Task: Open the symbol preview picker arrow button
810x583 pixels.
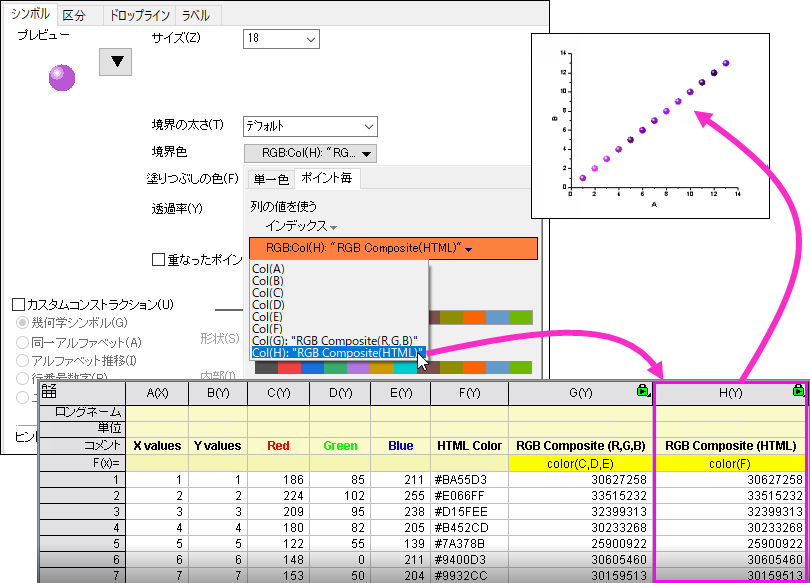Action: click(x=115, y=62)
